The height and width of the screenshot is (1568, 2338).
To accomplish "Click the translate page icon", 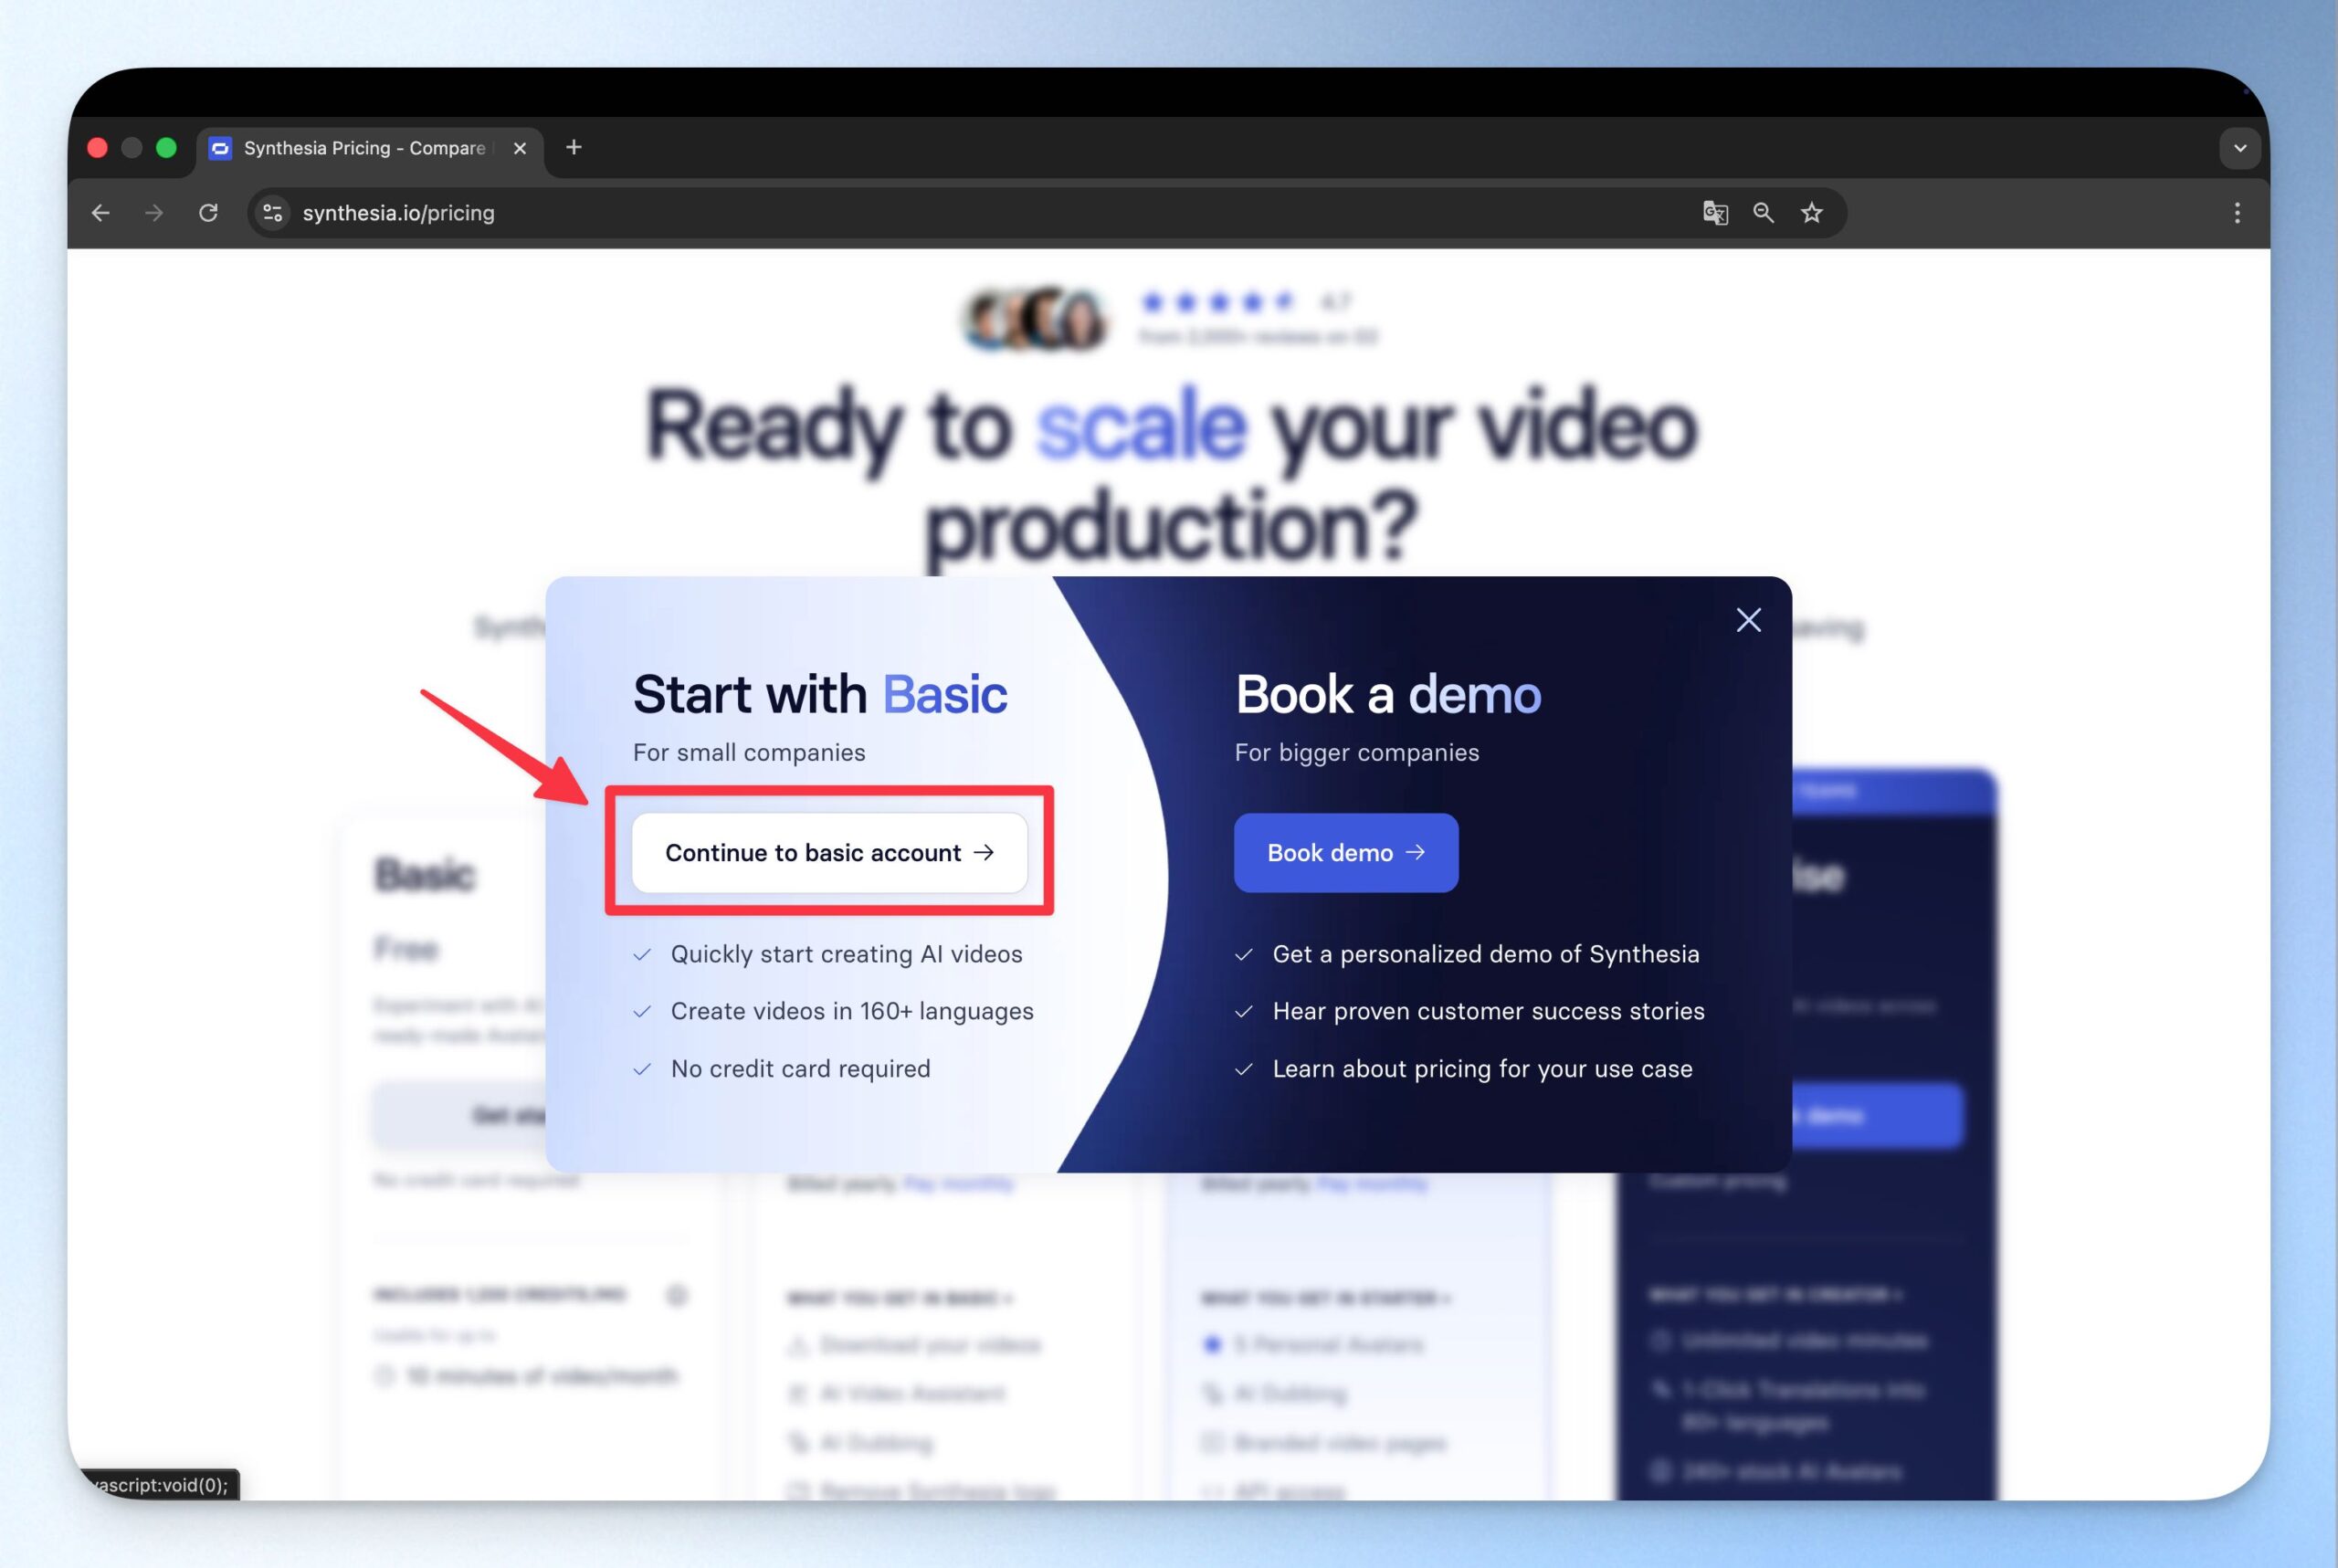I will point(1714,213).
